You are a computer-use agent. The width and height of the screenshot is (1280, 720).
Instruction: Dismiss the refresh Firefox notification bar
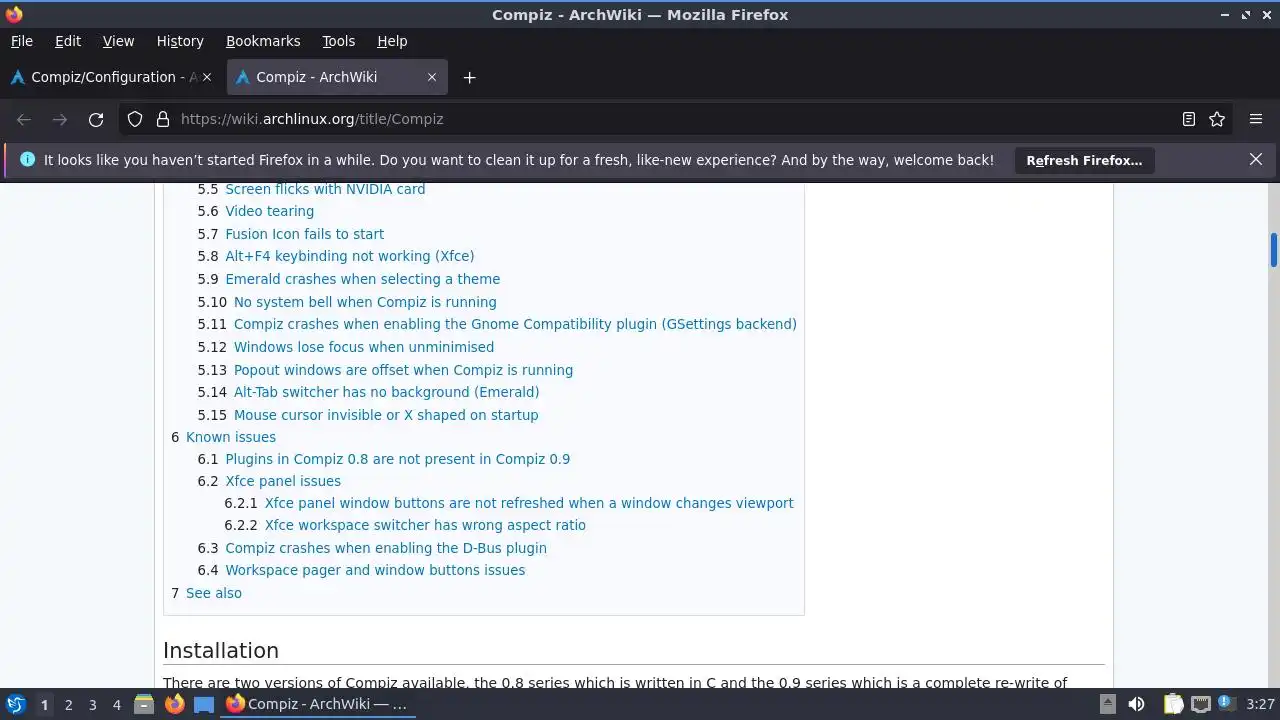(1256, 159)
